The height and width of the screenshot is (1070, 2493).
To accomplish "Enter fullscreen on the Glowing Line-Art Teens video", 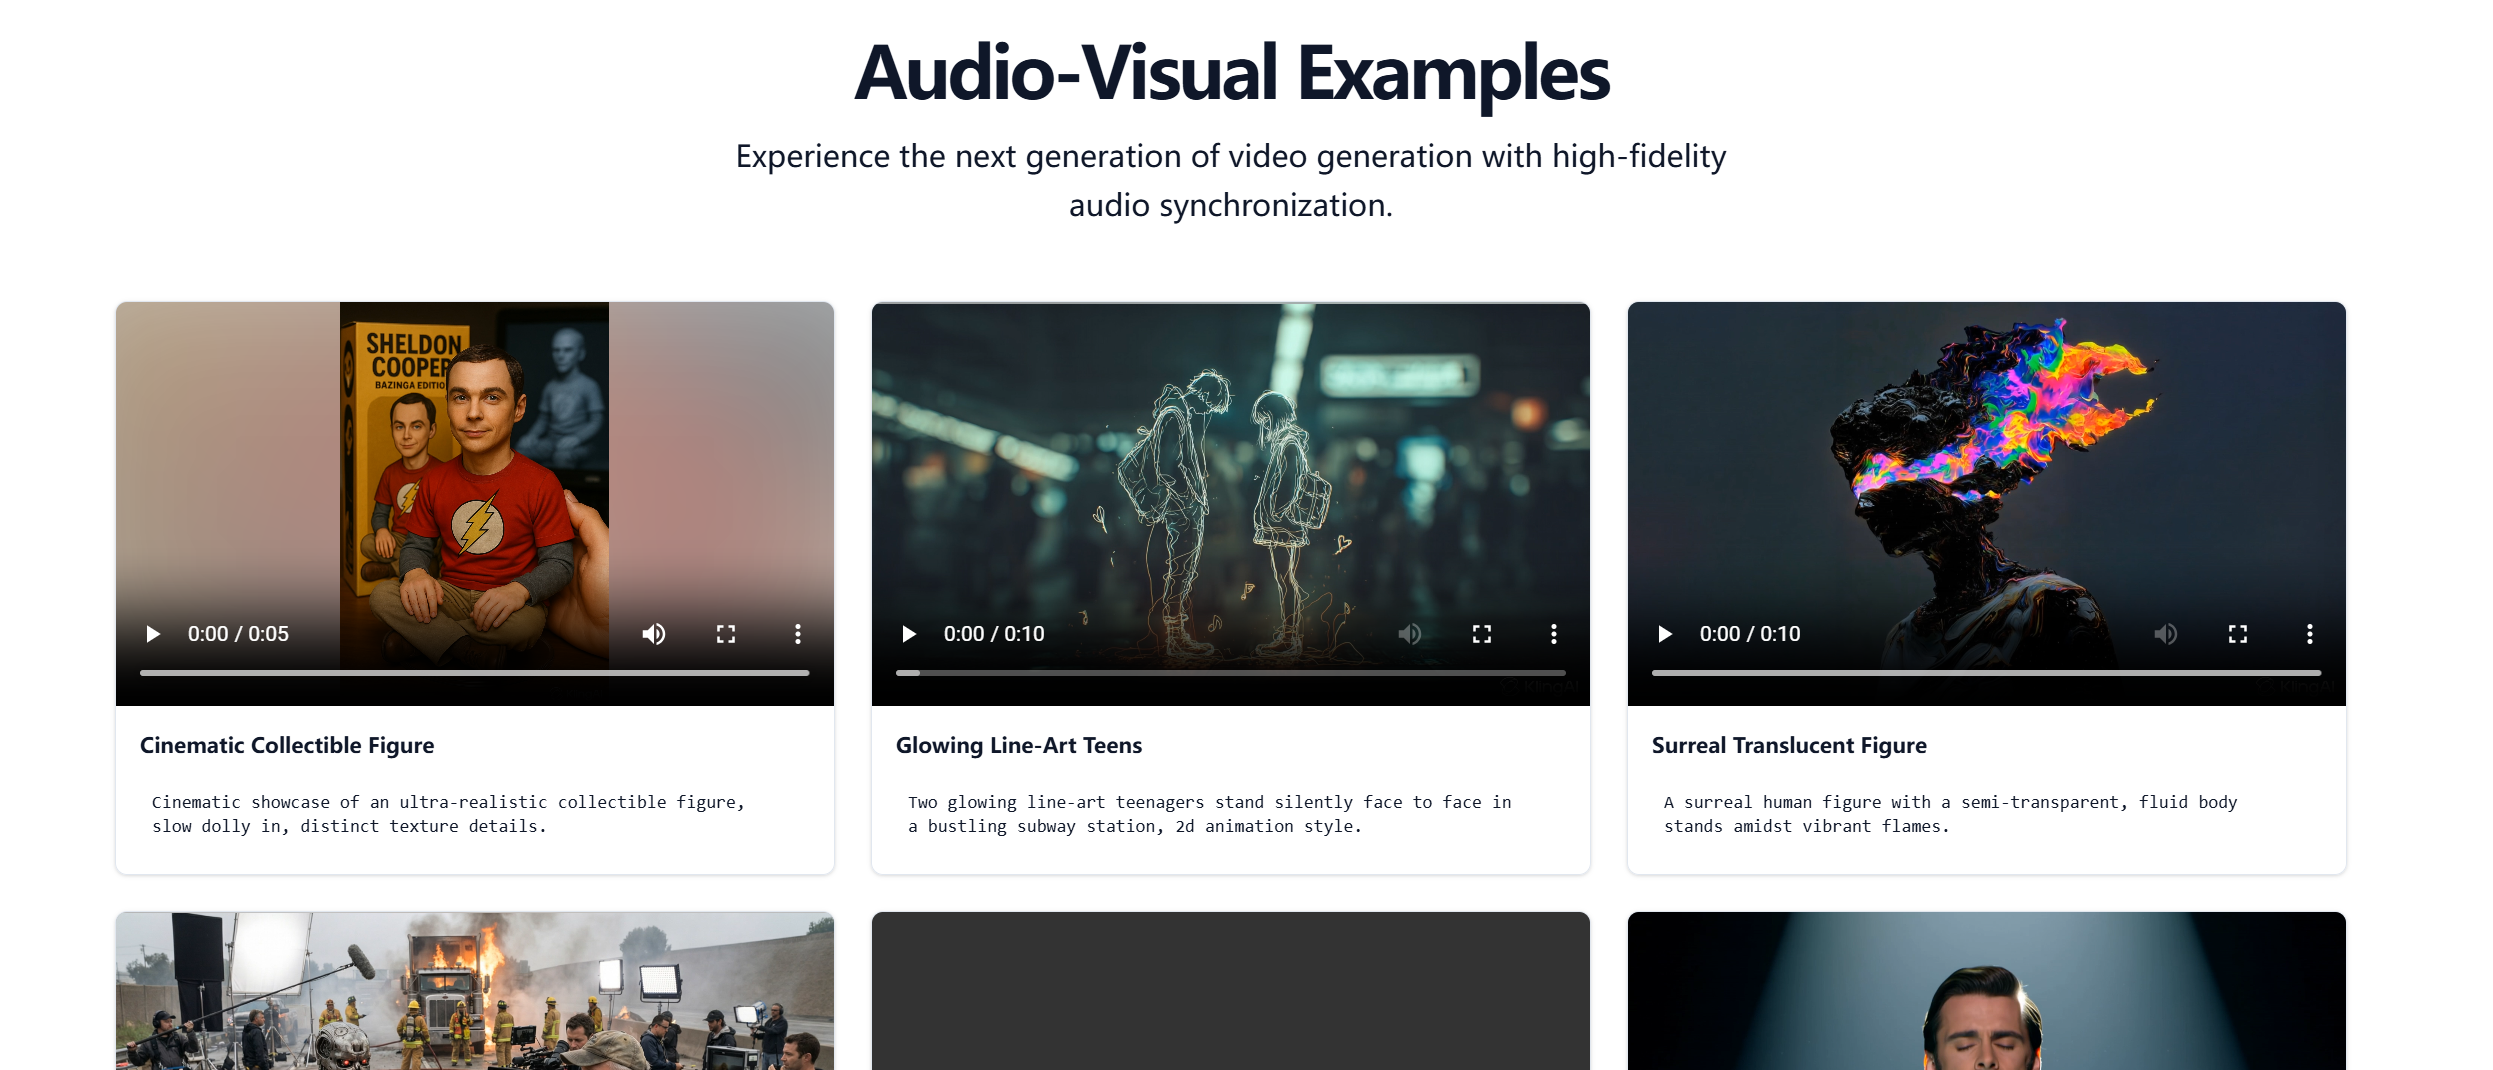I will [x=1482, y=633].
